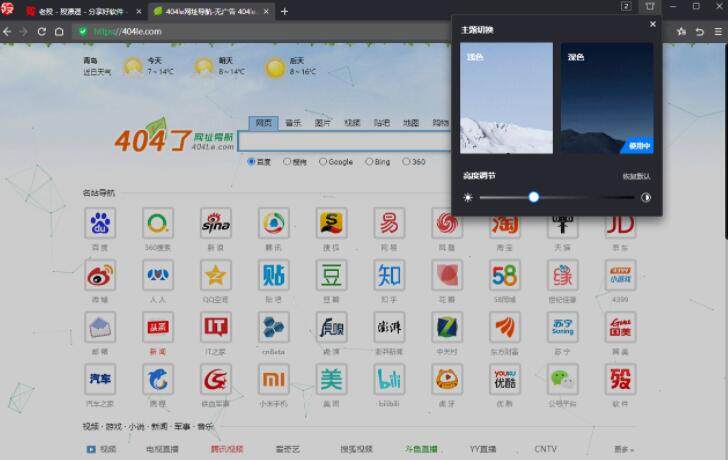
Task: Go to browser home page icon
Action: [x=59, y=32]
